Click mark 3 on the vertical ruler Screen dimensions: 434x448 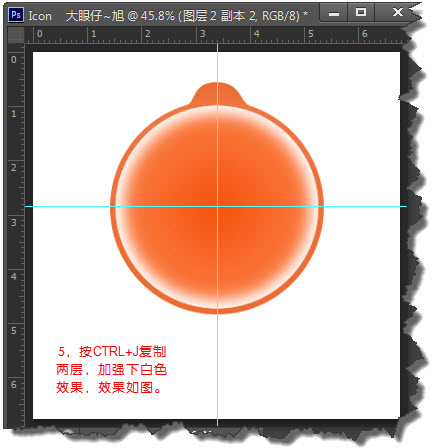coord(13,222)
